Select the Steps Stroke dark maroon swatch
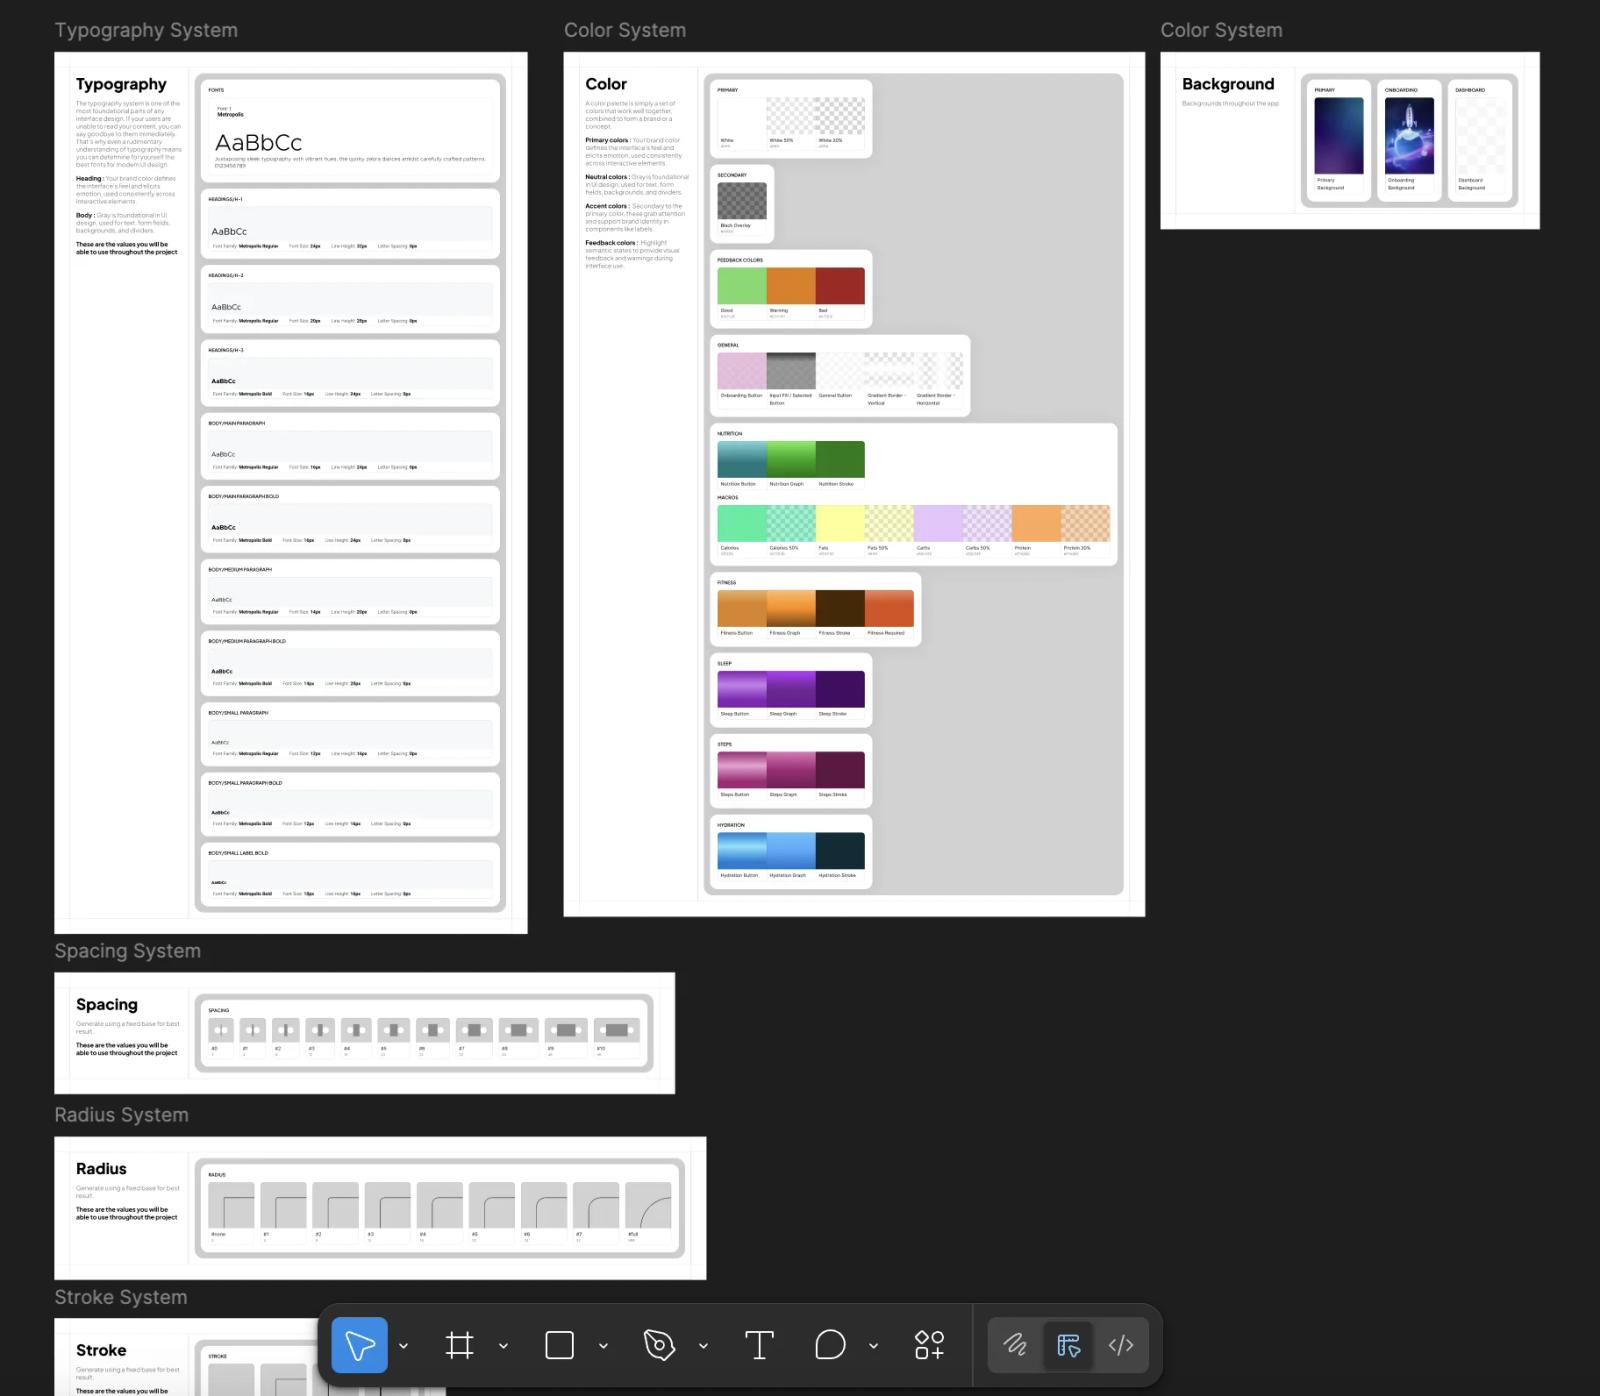 pos(840,770)
